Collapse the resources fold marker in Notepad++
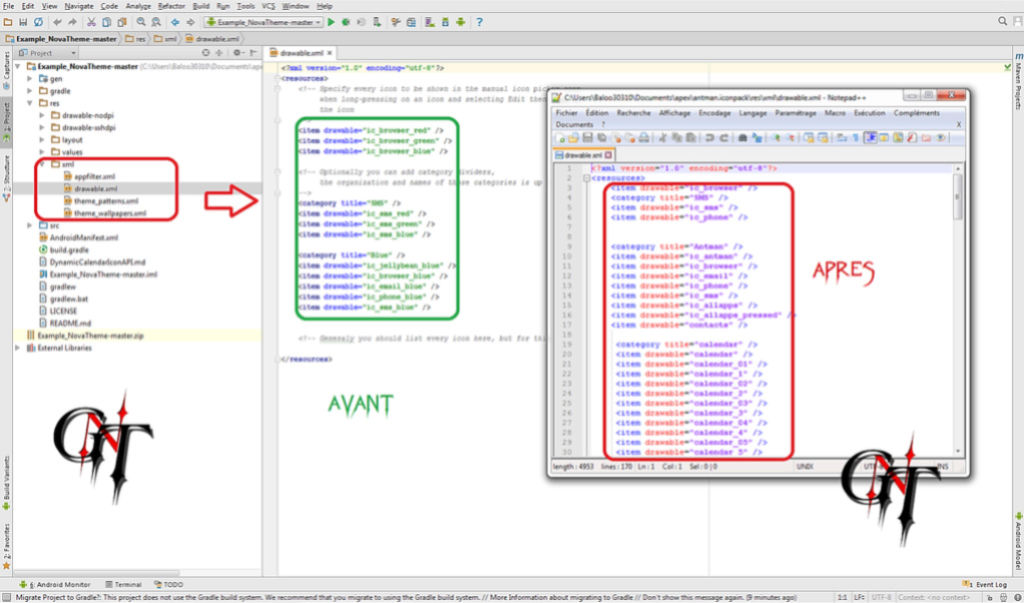The image size is (1024, 603). coord(586,178)
